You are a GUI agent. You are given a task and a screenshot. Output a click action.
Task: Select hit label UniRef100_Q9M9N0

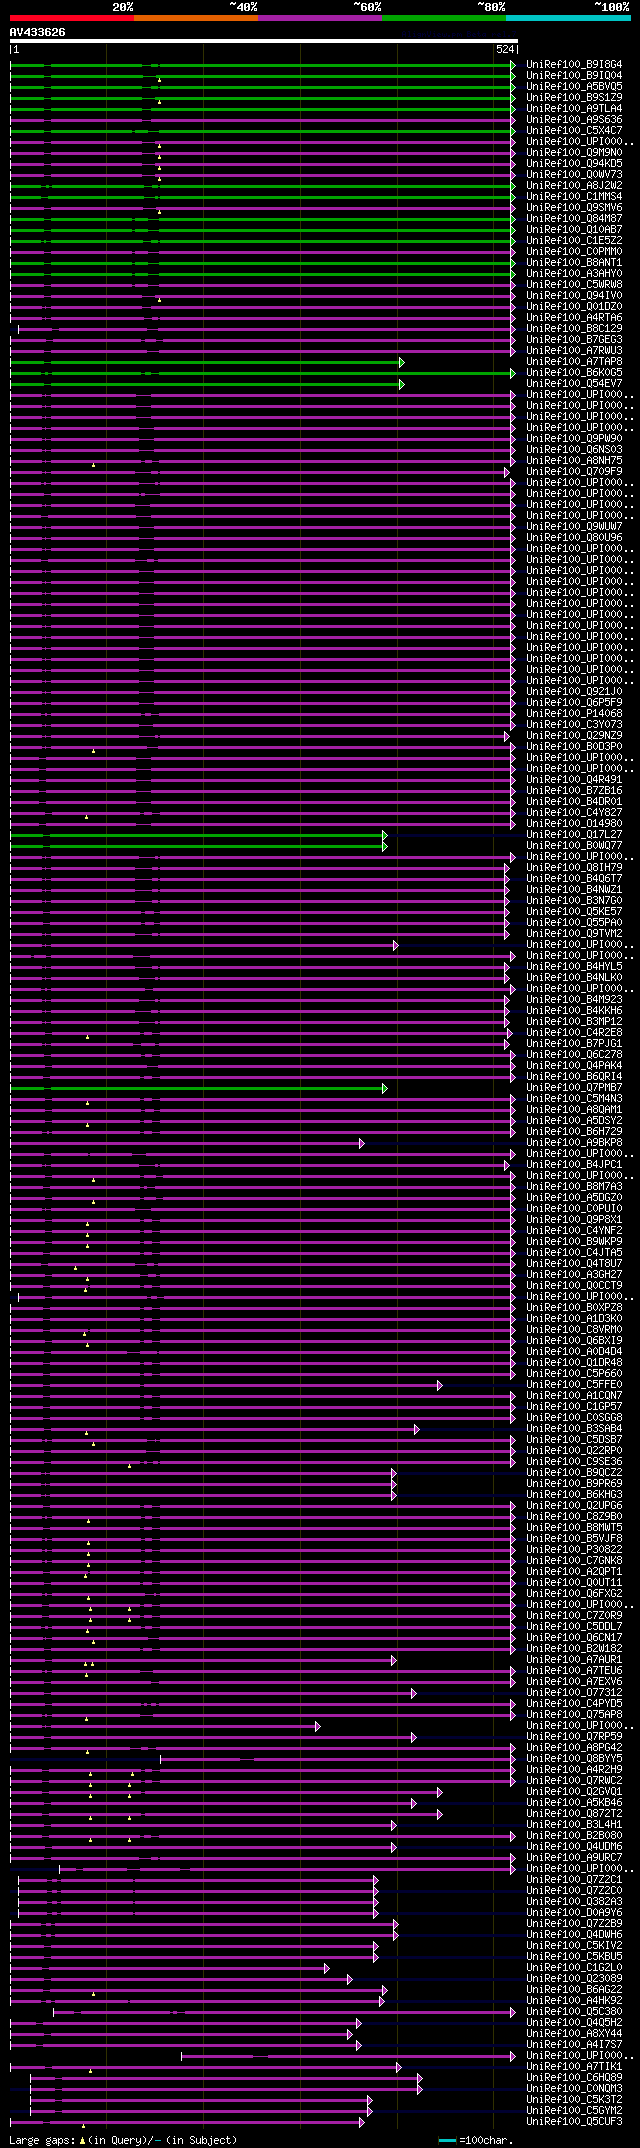(x=574, y=152)
